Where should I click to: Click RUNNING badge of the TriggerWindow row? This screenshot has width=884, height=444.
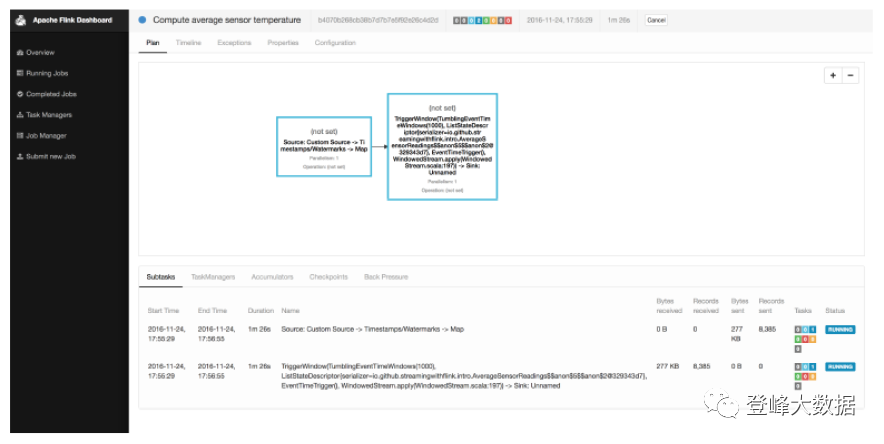[840, 367]
